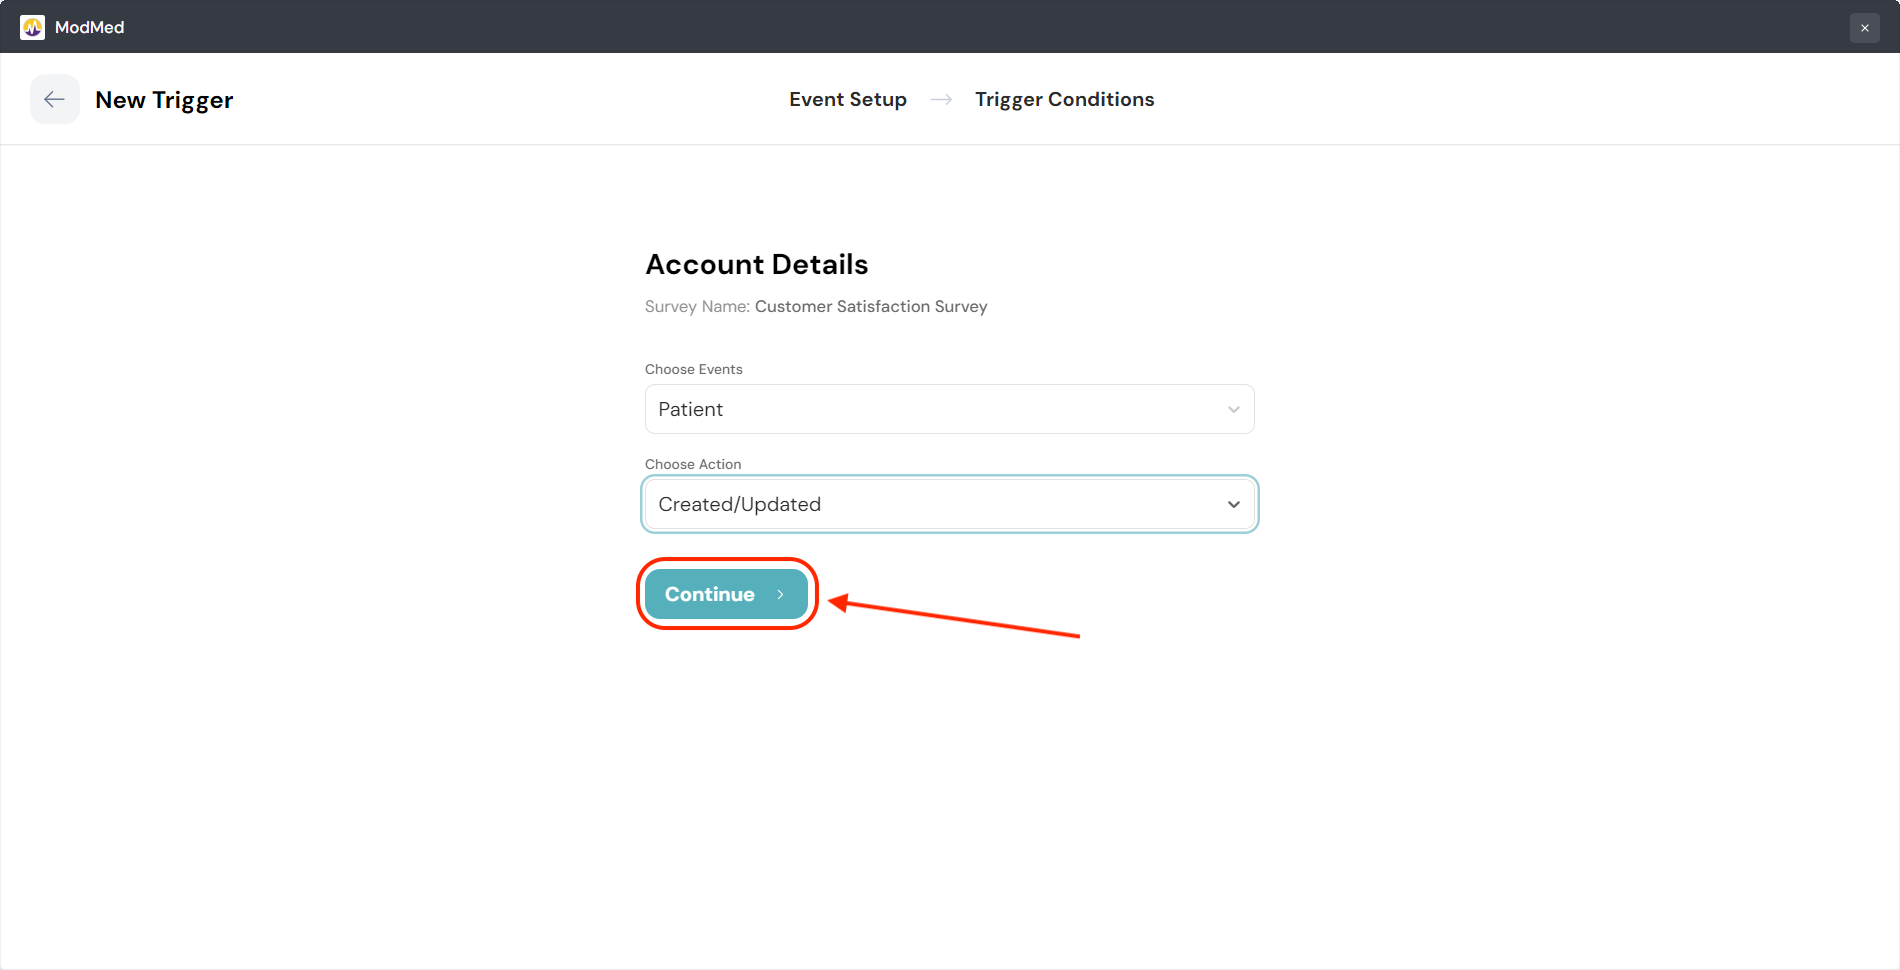Switch to the Event Setup step
This screenshot has height=970, width=1900.
point(847,99)
